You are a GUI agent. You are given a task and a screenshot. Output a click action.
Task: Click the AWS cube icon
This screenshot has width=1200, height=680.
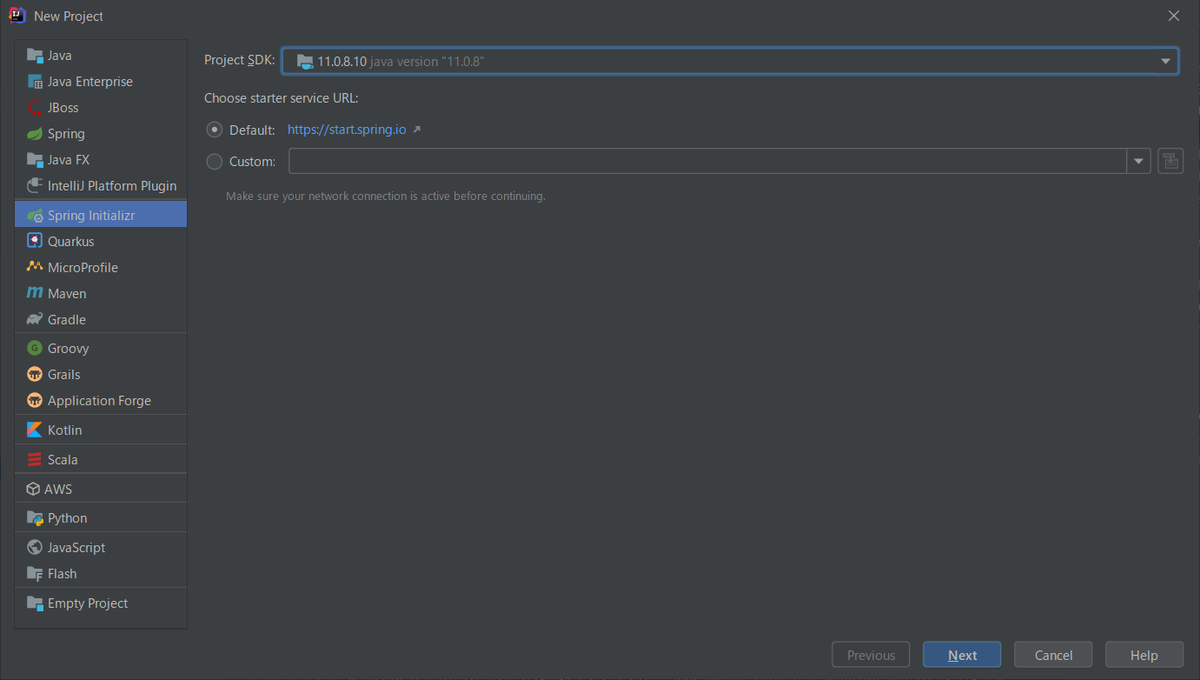pyautogui.click(x=34, y=489)
